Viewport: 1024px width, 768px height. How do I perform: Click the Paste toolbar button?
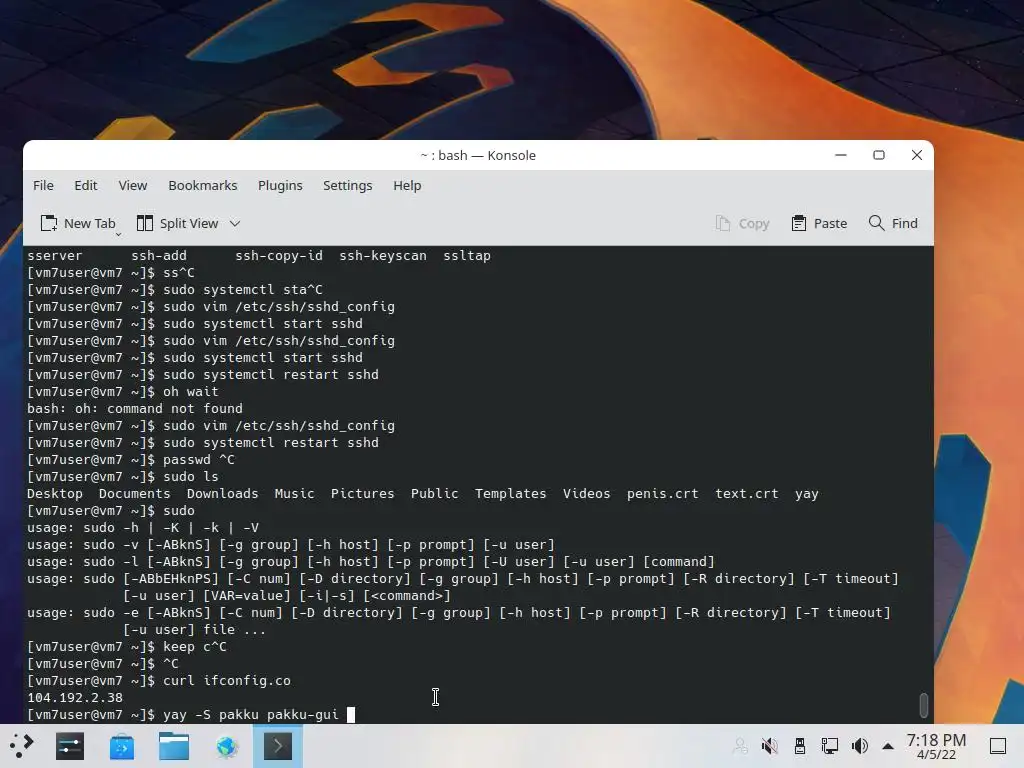819,223
